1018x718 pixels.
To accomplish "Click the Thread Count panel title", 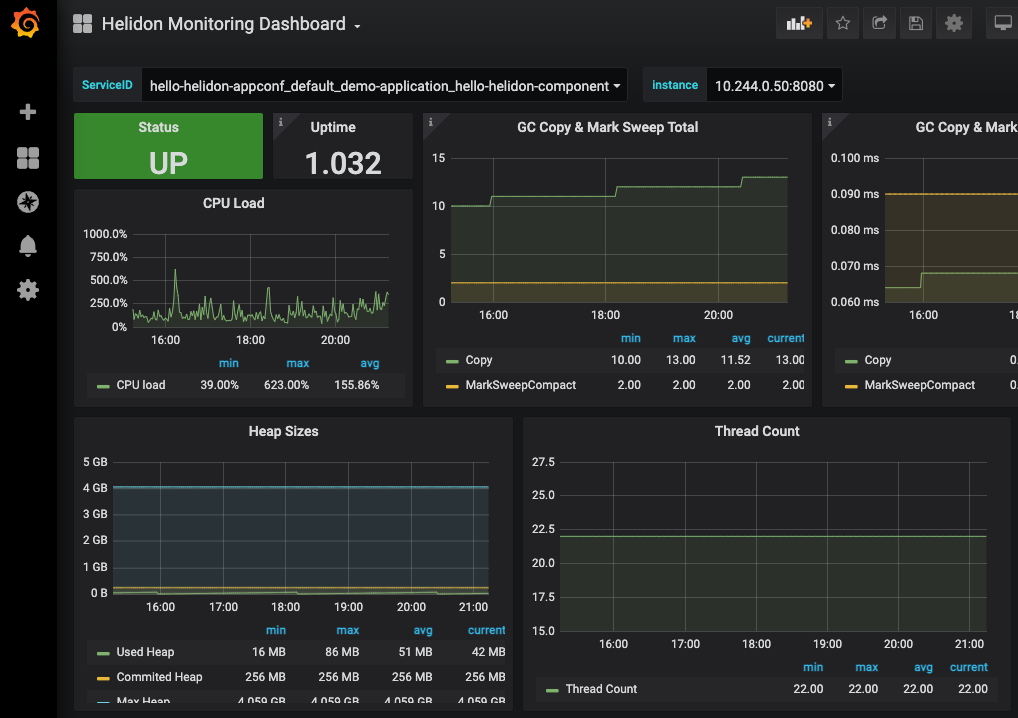I will pos(757,431).
